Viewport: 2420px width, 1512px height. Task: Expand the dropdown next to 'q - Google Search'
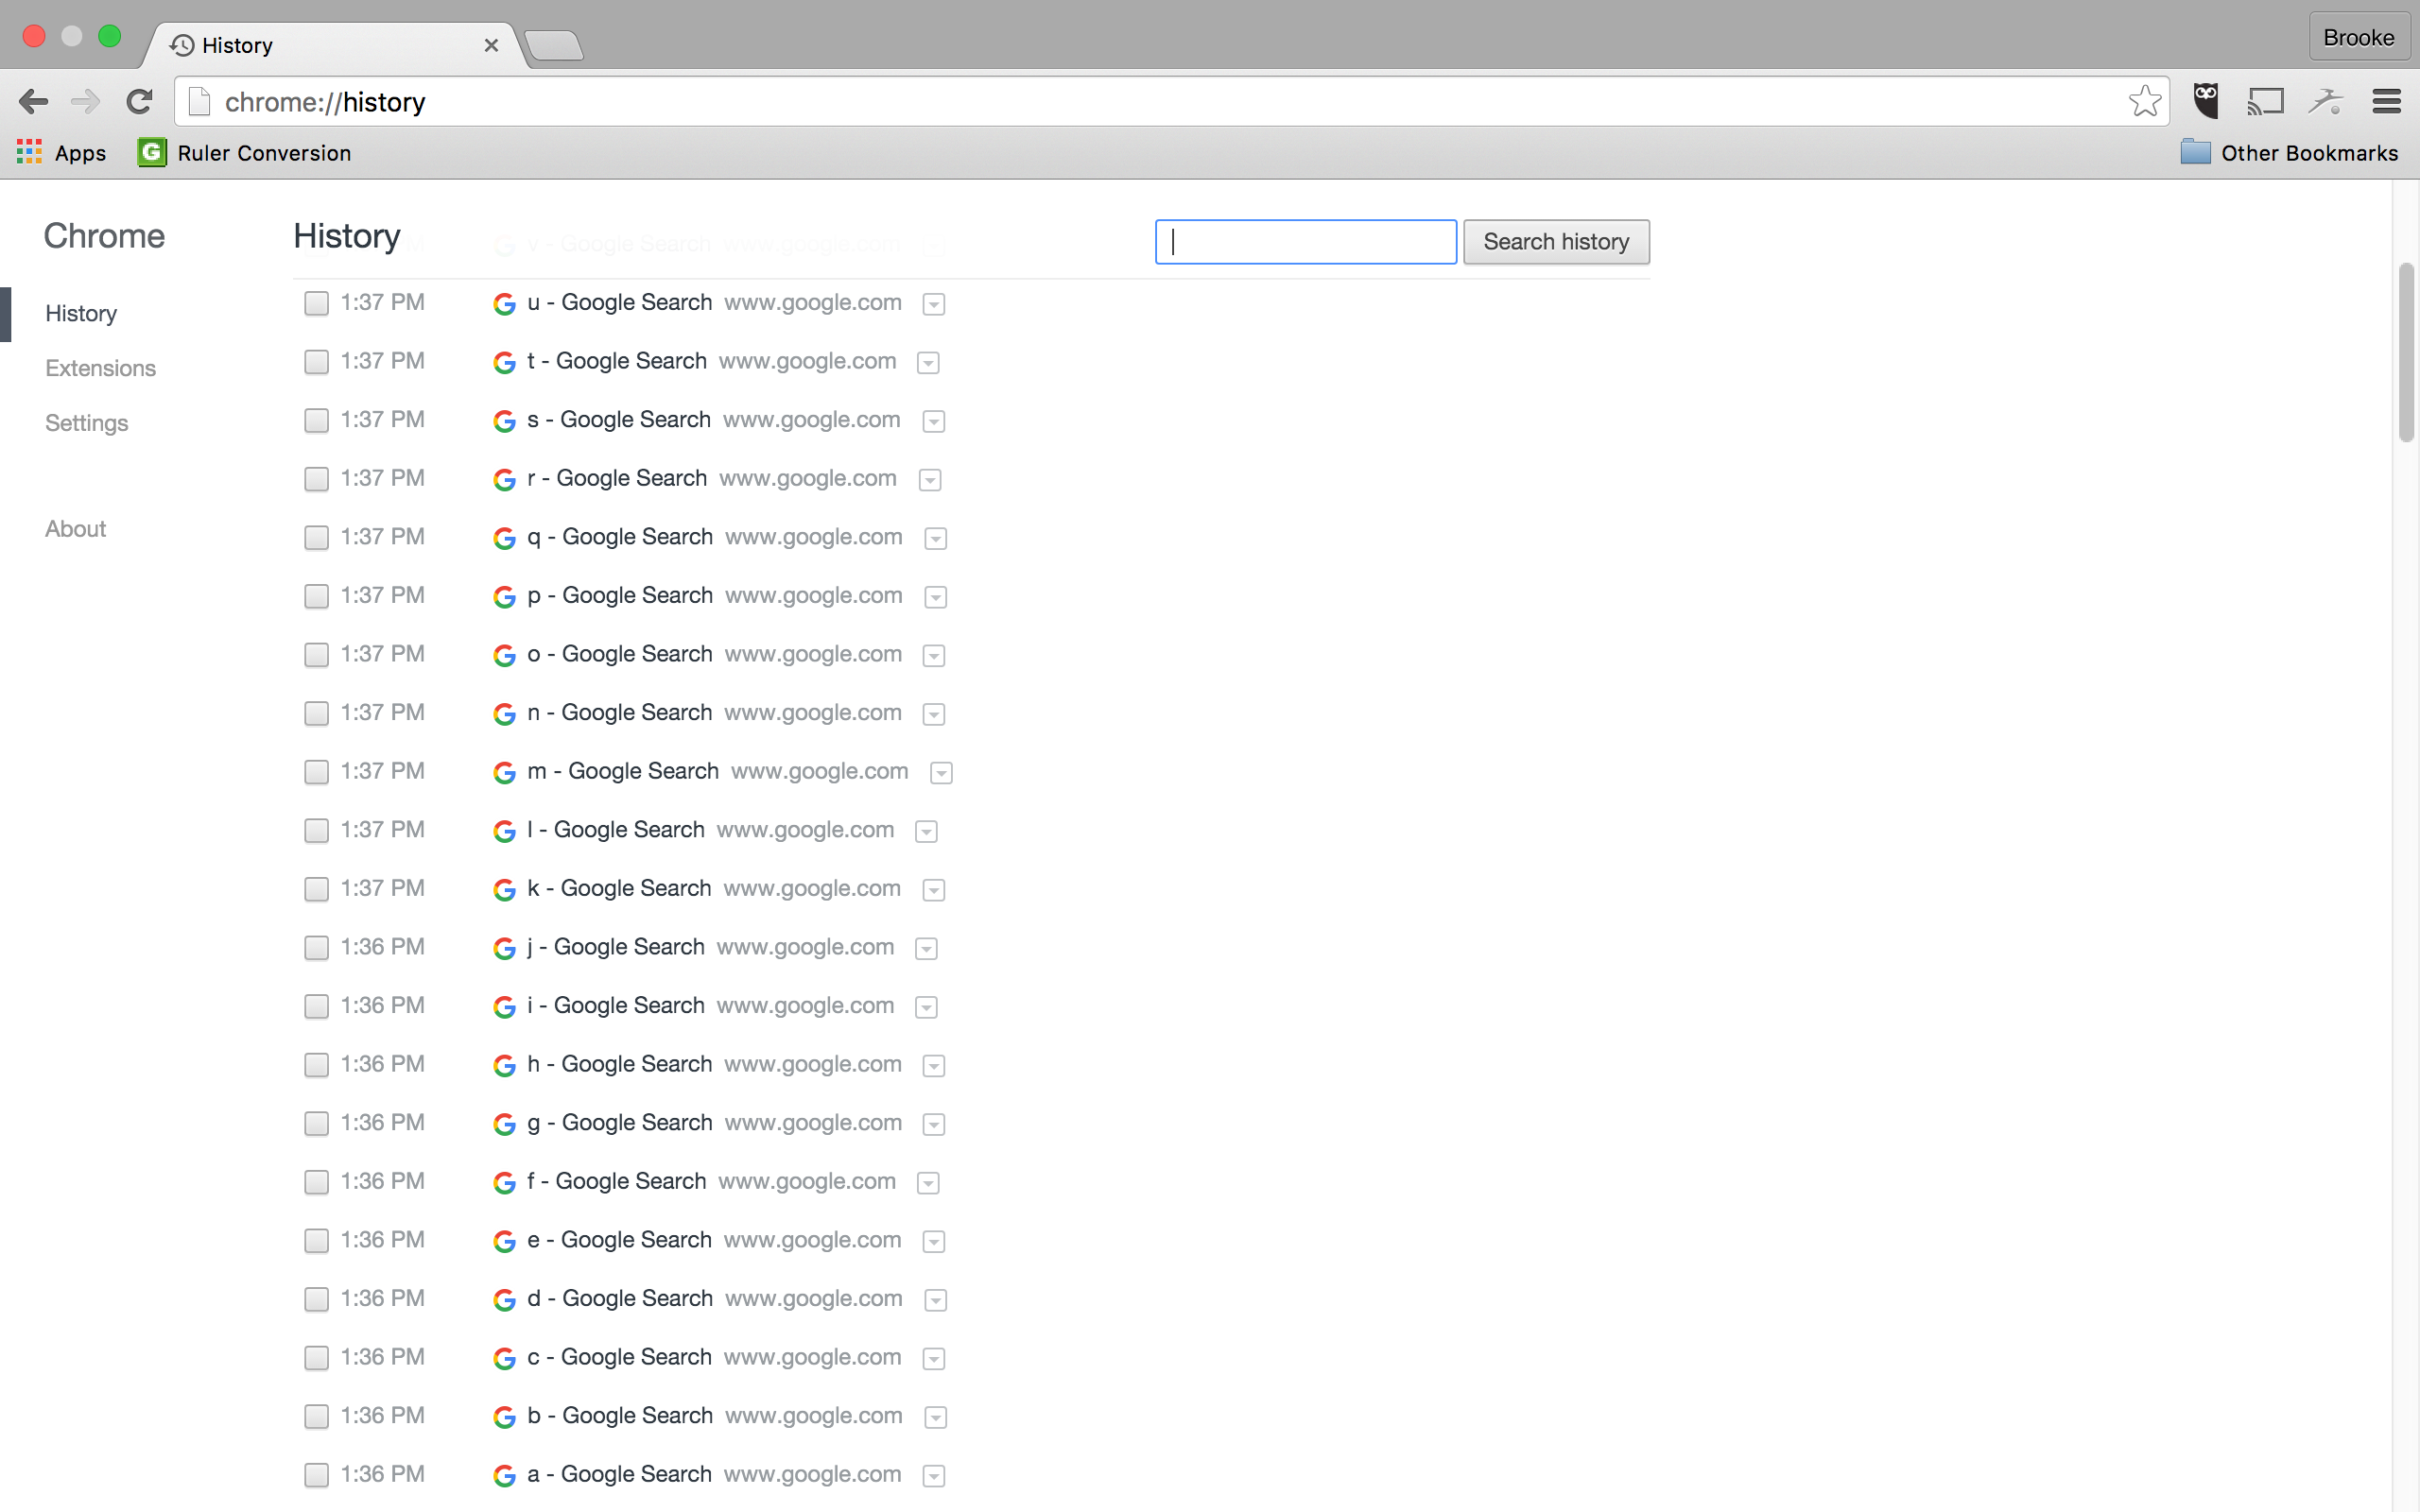coord(936,539)
